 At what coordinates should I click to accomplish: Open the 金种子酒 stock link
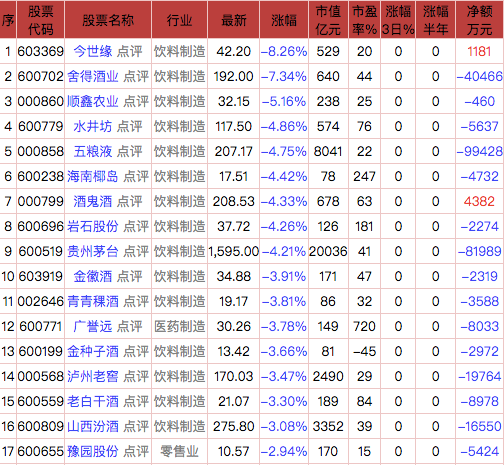pos(93,351)
